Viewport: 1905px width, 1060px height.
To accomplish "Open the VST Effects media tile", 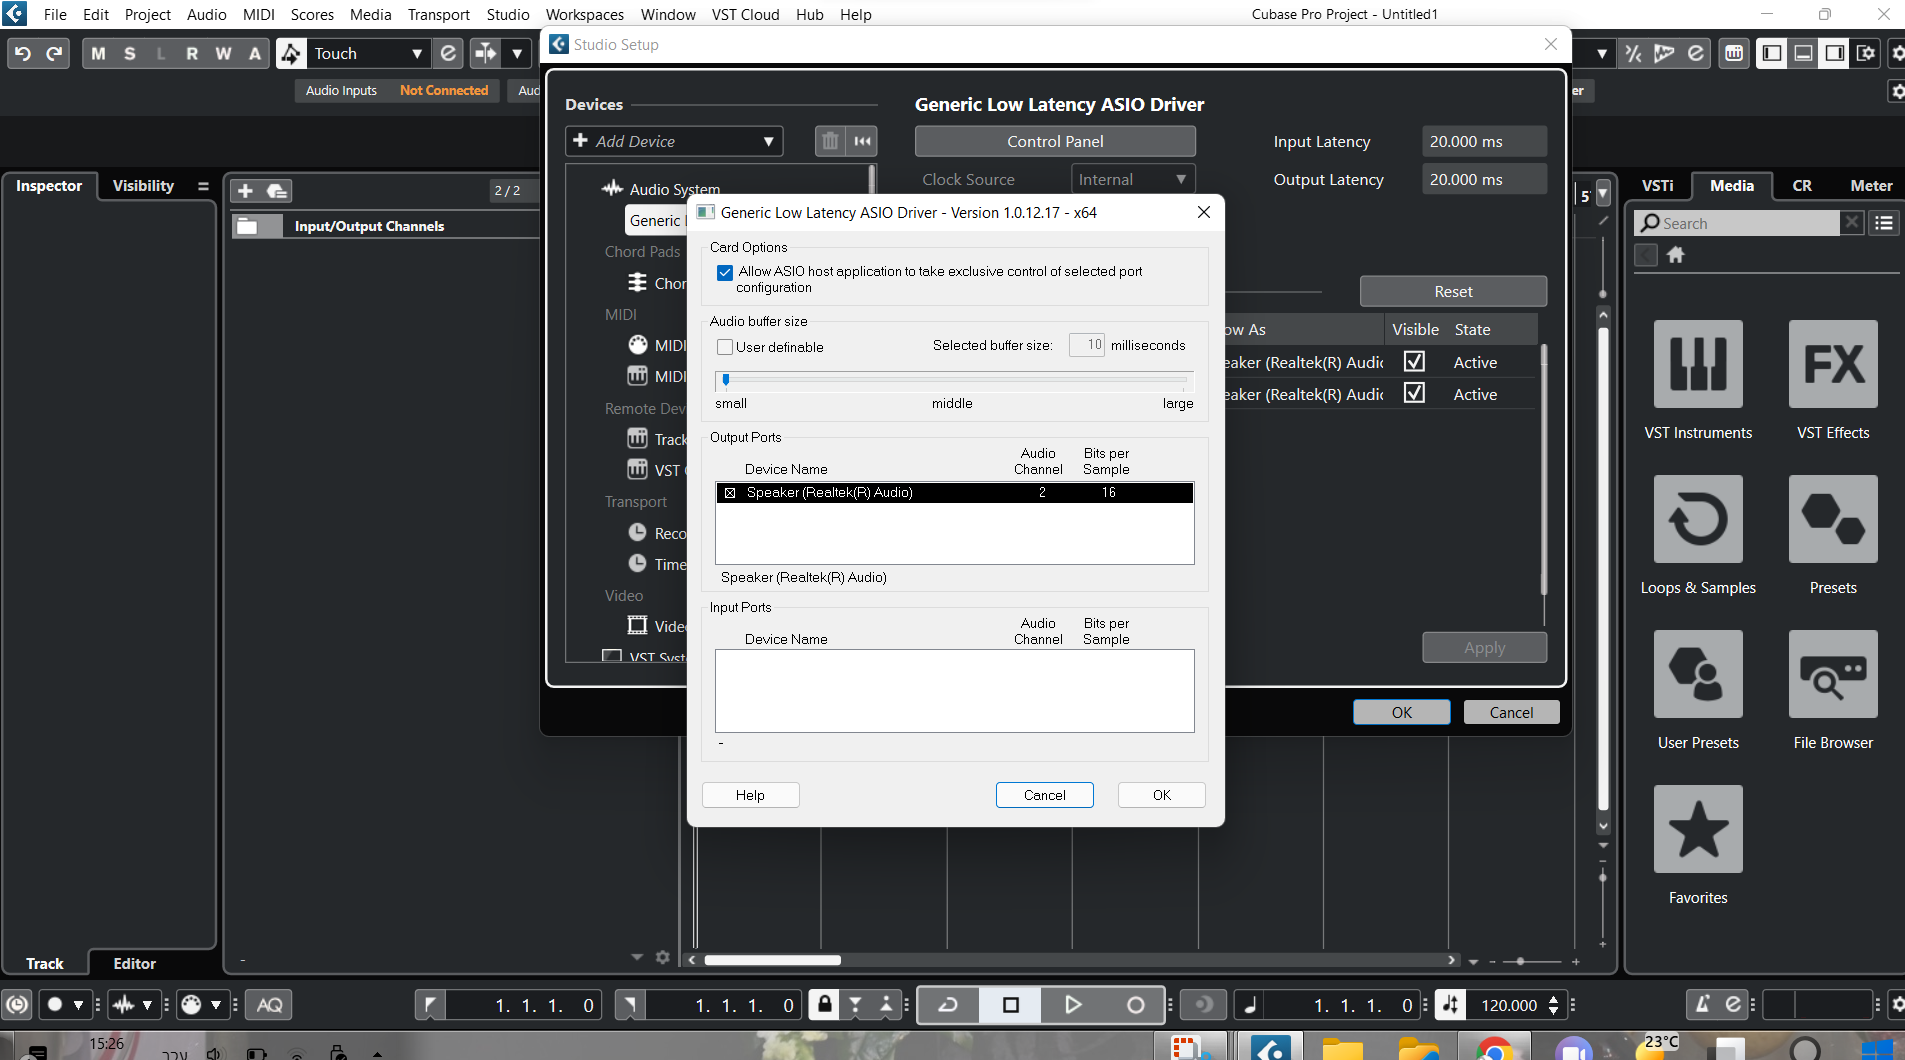I will pyautogui.click(x=1832, y=364).
